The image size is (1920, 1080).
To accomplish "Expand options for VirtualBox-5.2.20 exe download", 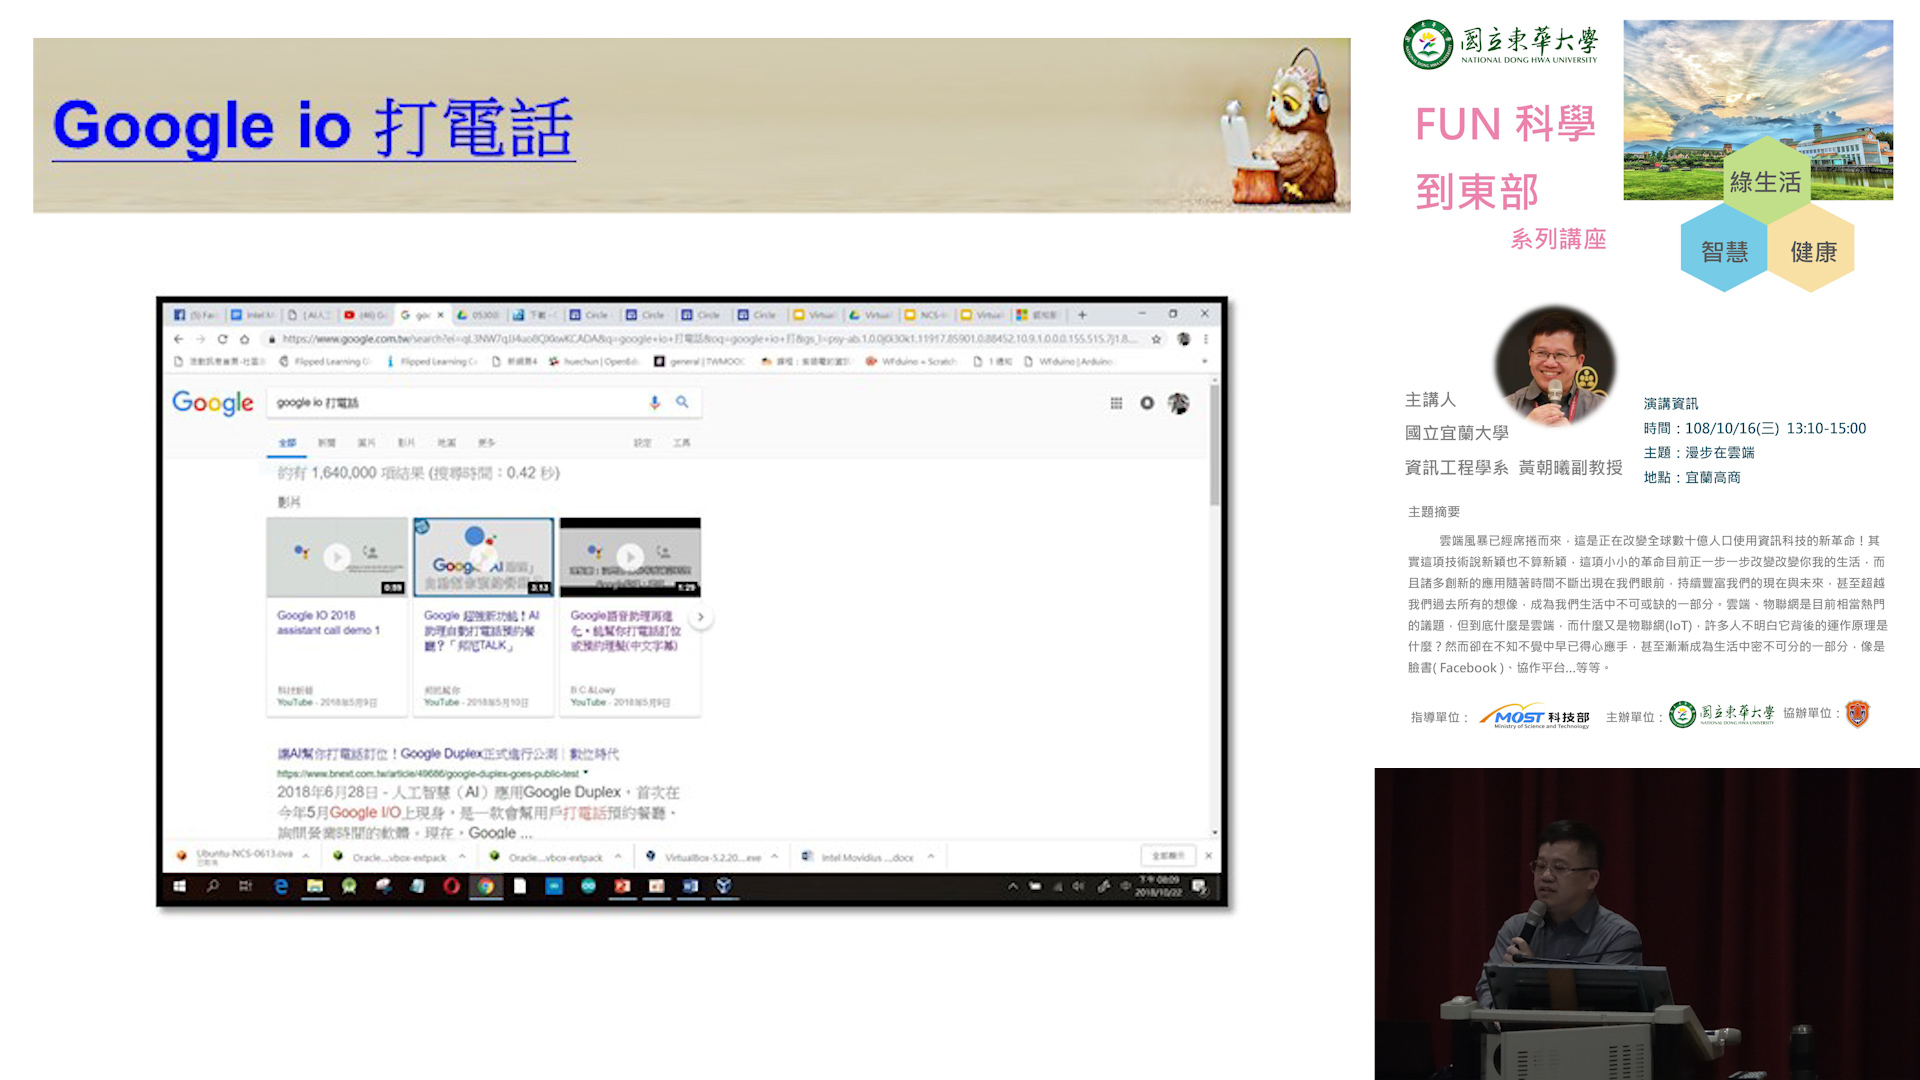I will (x=774, y=857).
